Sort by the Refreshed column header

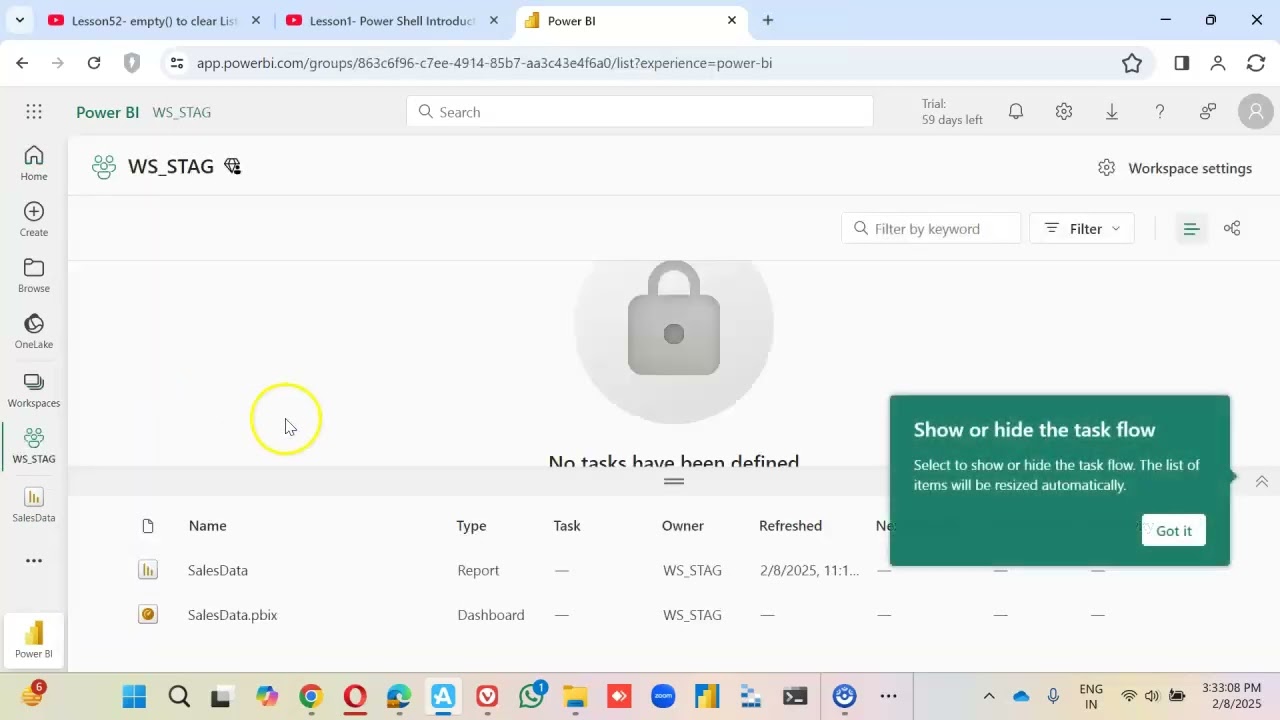(x=790, y=526)
